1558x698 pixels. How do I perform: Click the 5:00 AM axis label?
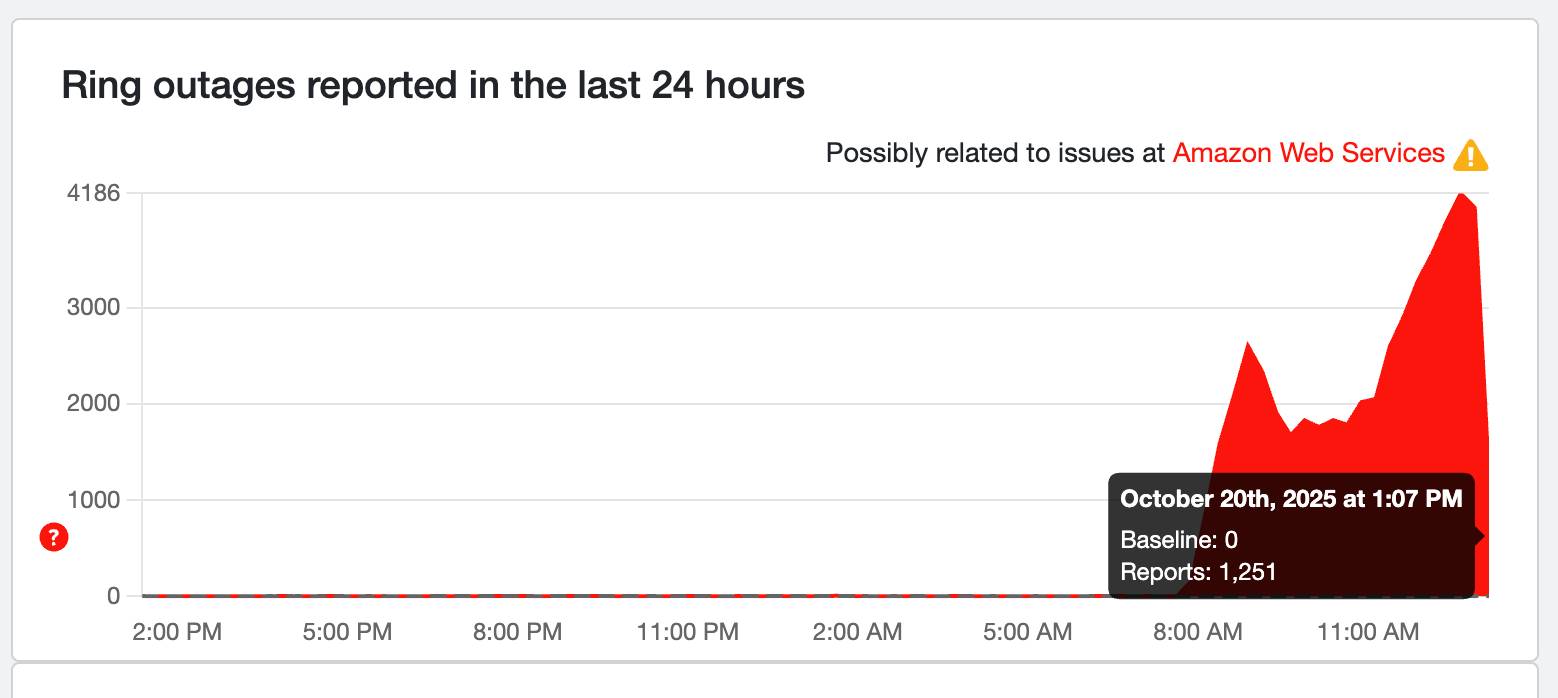1029,632
